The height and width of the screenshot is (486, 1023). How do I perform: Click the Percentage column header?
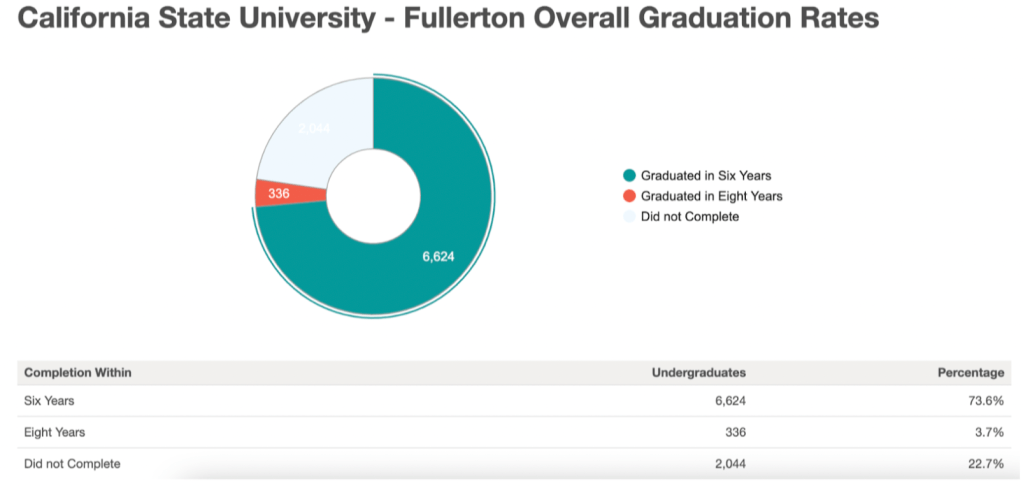pyautogui.click(x=970, y=373)
